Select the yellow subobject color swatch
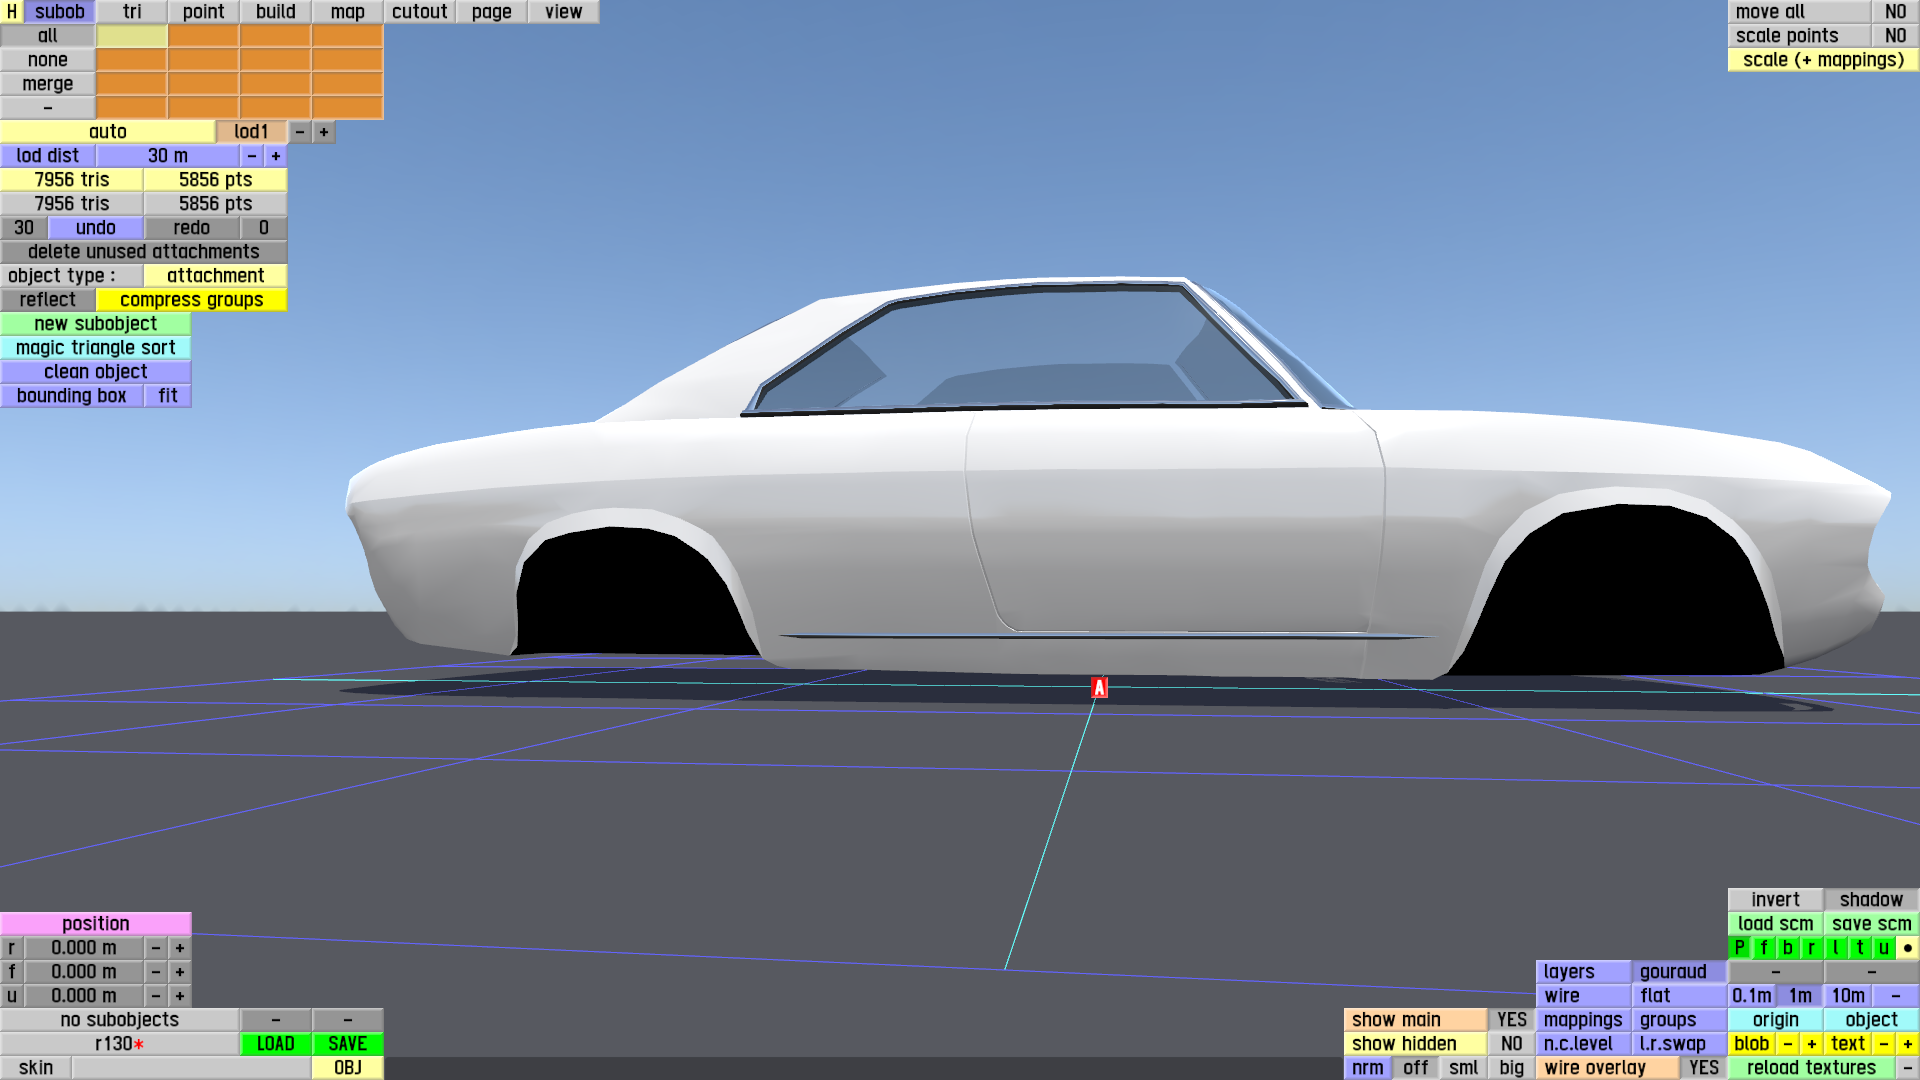The height and width of the screenshot is (1080, 1920). [x=131, y=36]
